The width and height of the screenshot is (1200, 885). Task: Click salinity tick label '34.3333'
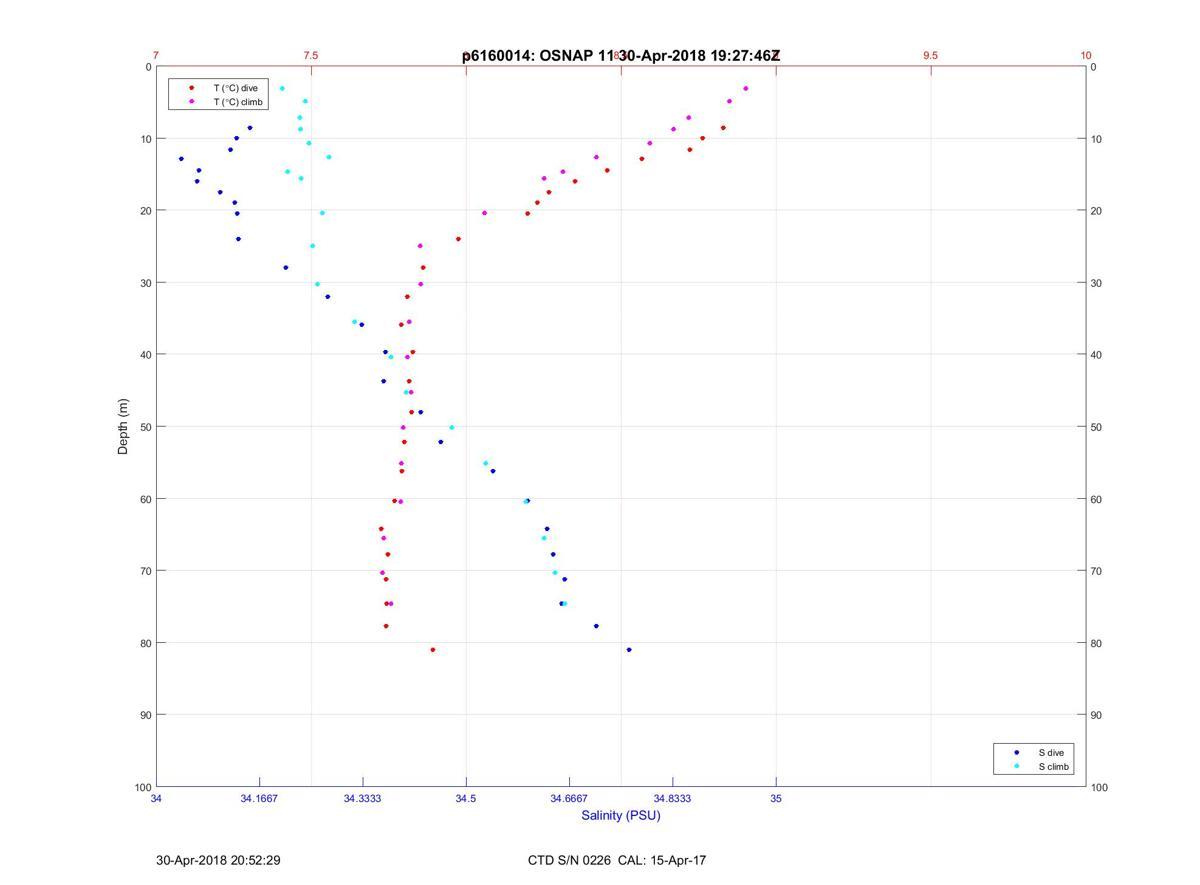[x=362, y=799]
